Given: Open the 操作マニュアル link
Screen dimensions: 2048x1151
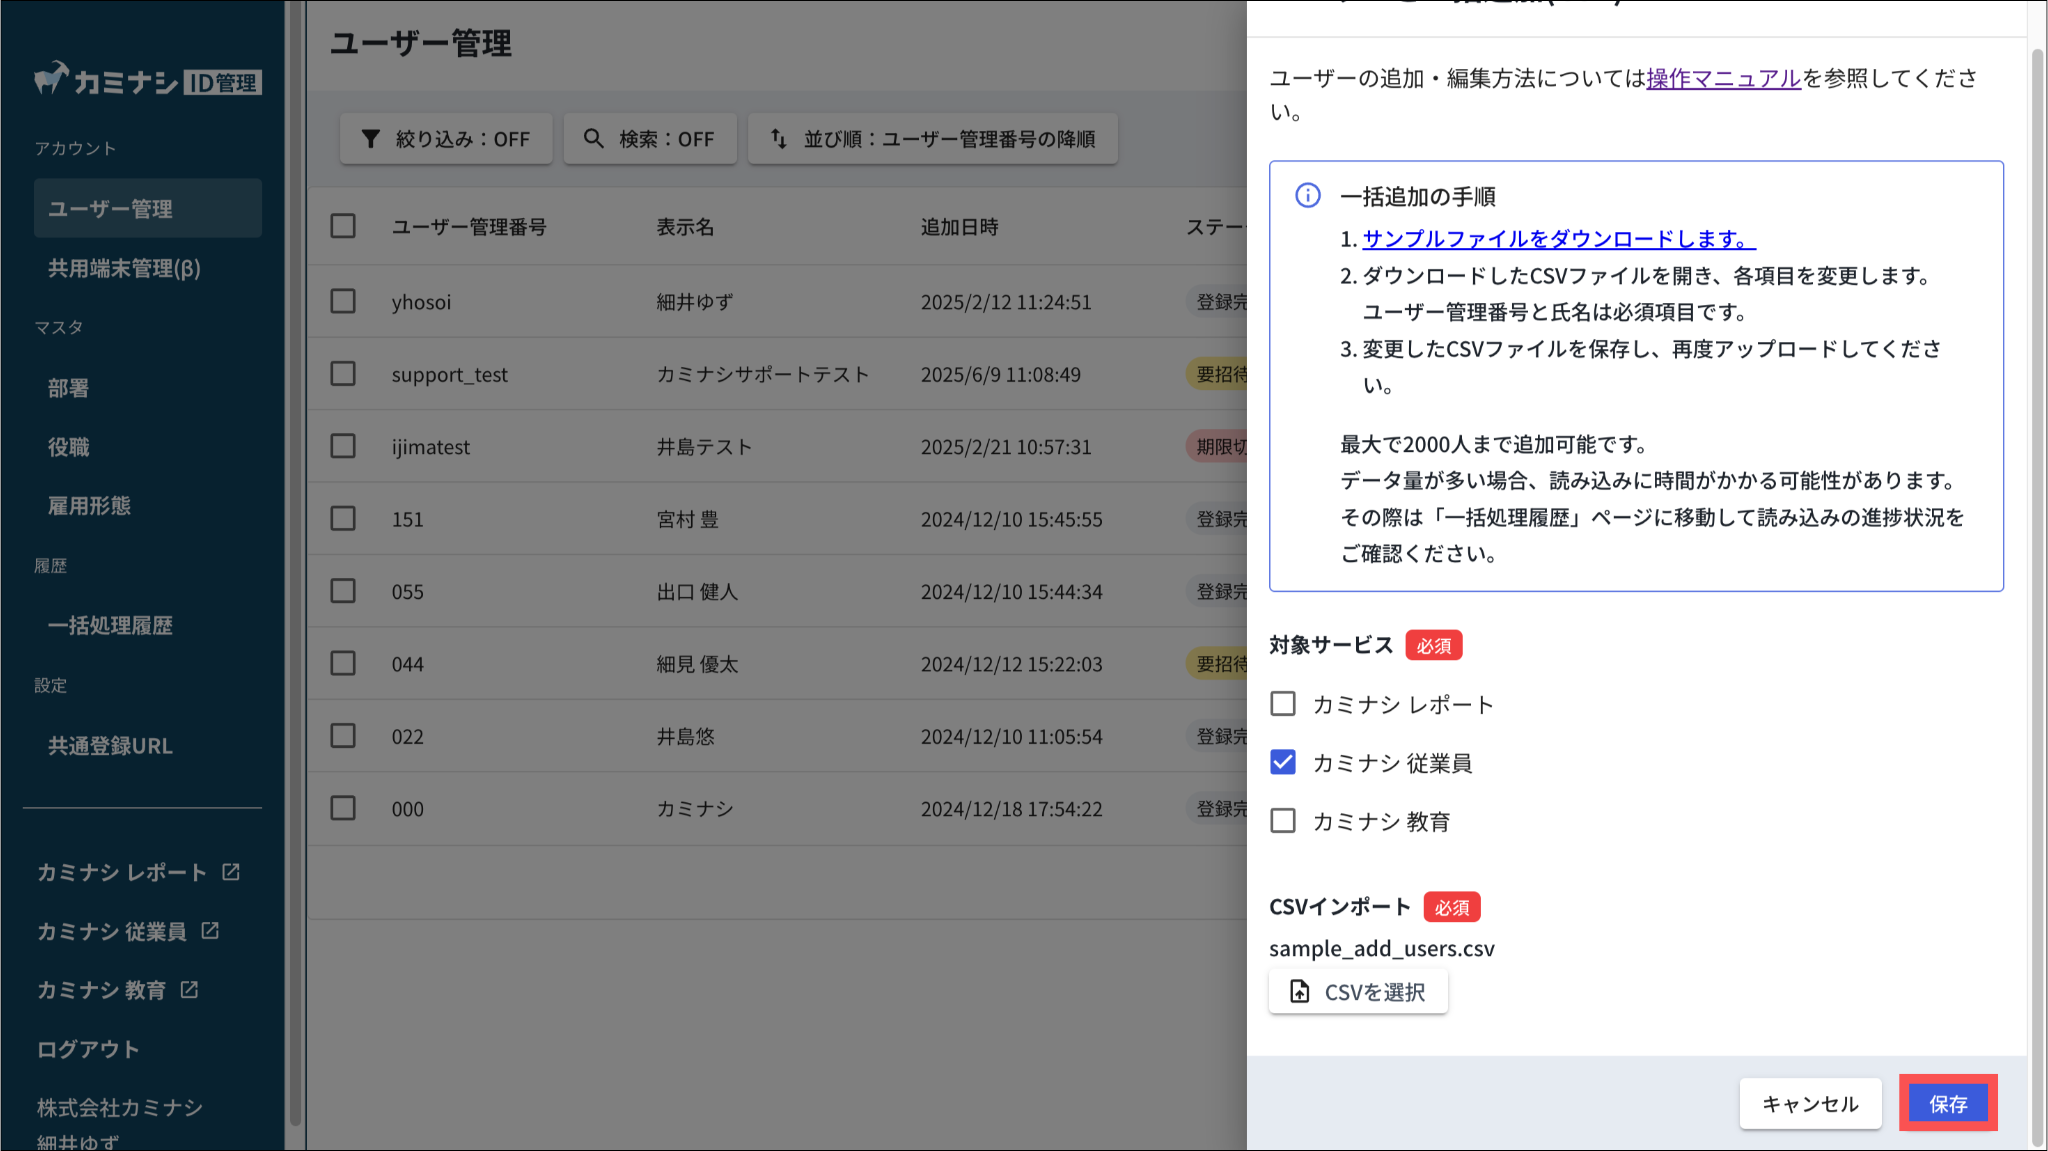Looking at the screenshot, I should pos(1724,78).
